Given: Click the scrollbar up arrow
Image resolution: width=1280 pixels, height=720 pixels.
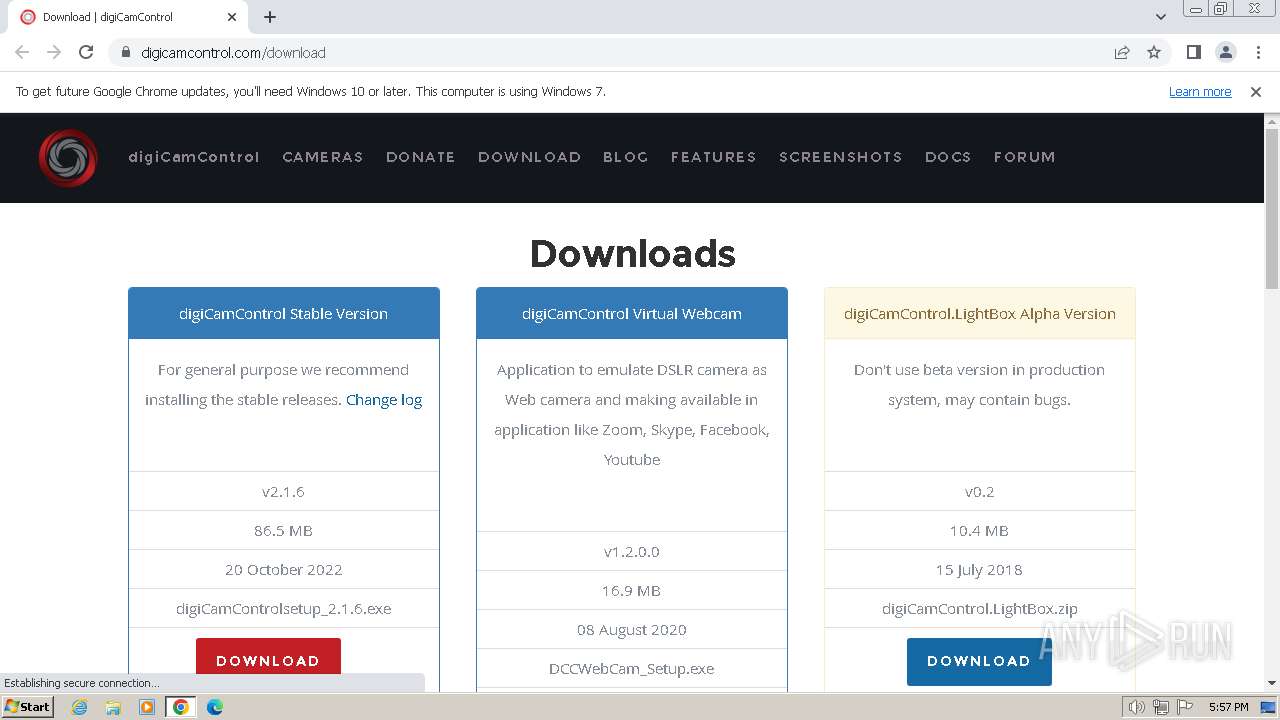Looking at the screenshot, I should click(x=1272, y=122).
